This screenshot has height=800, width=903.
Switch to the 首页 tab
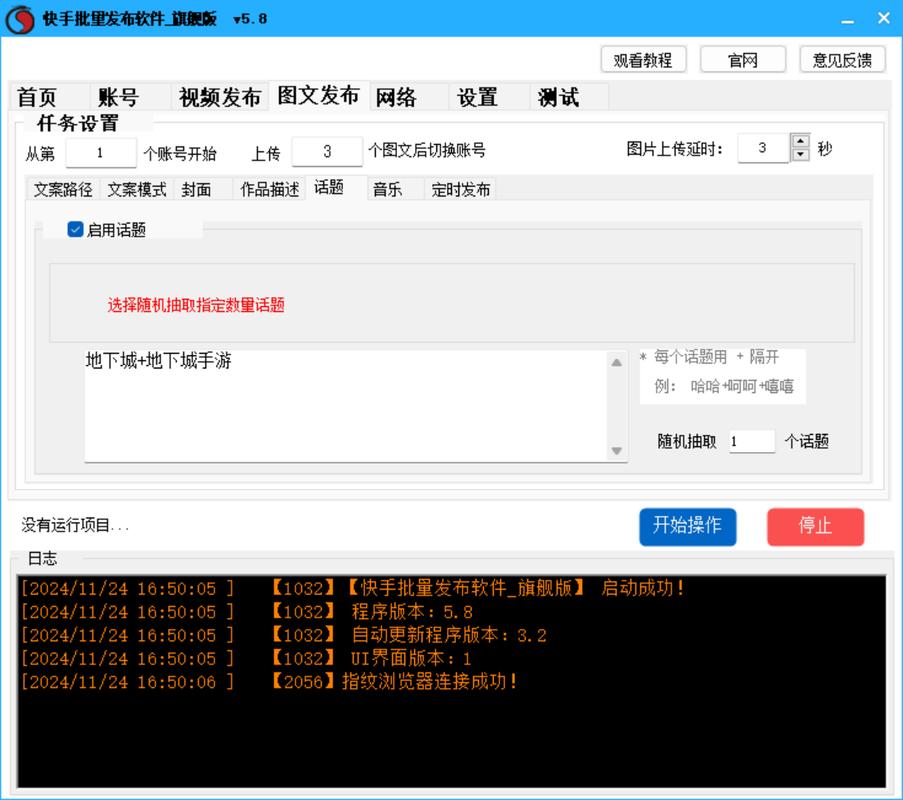point(49,97)
